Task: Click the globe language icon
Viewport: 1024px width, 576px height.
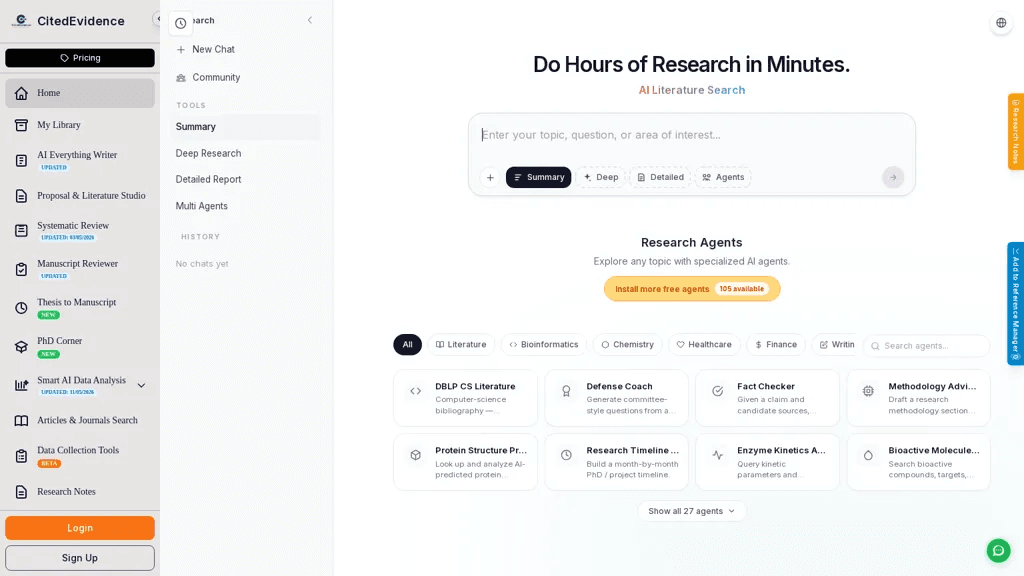Action: pyautogui.click(x=1001, y=23)
